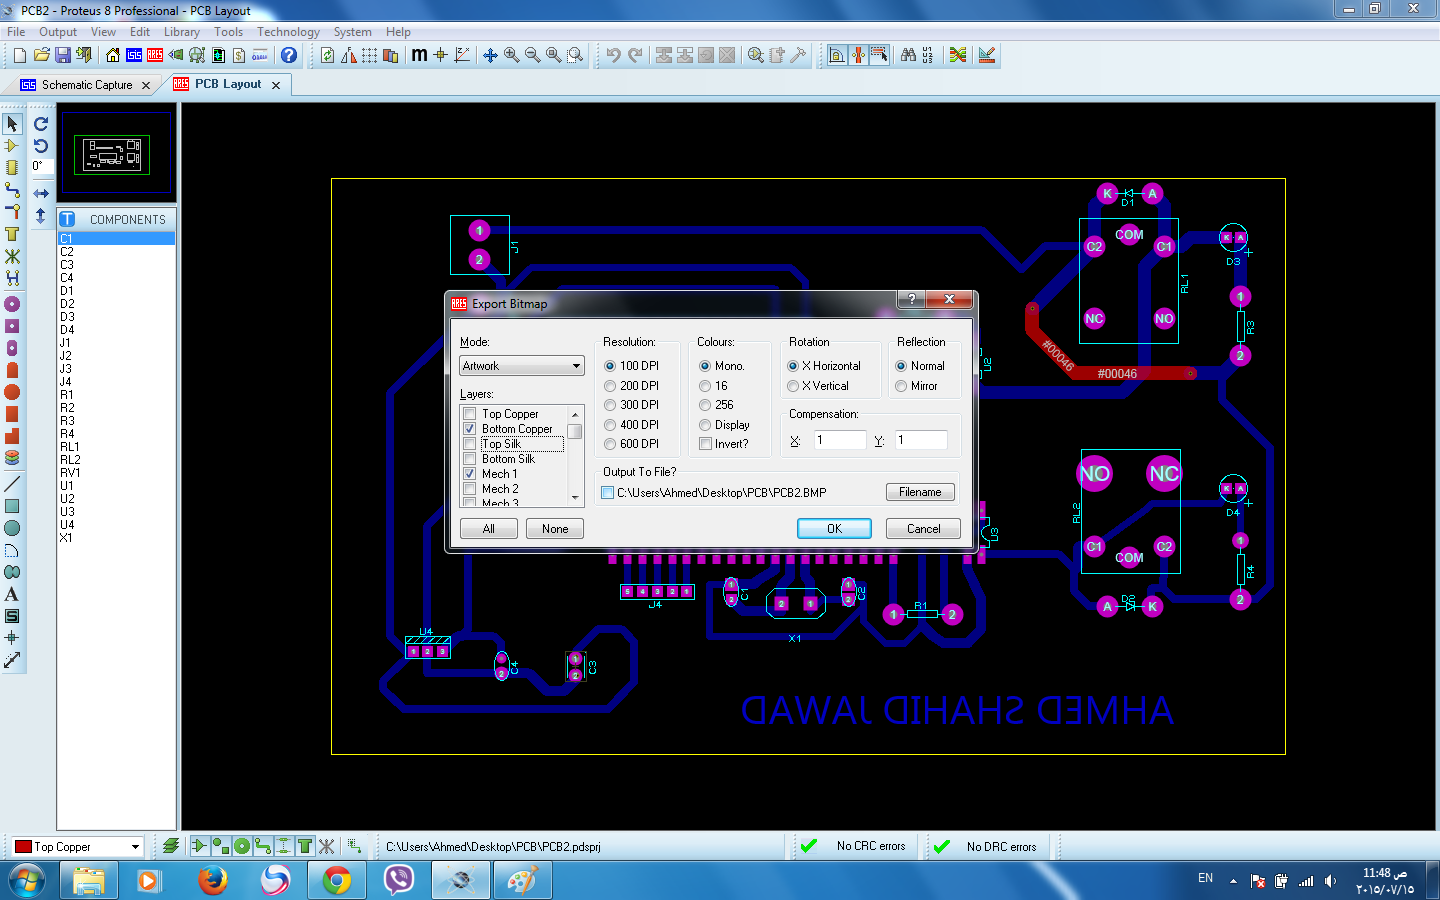Check the Top Silk layer checkbox
1440x900 pixels.
pos(469,444)
